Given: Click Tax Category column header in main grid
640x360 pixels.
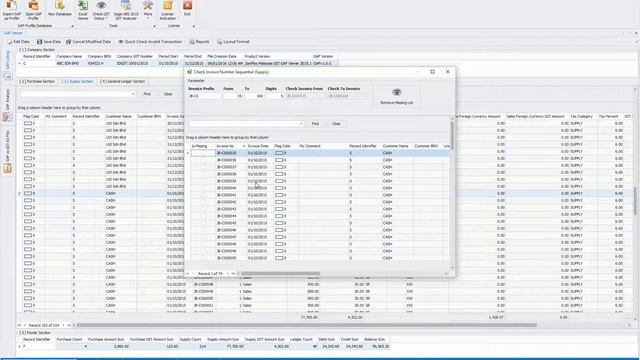Looking at the screenshot, I should click(x=581, y=116).
